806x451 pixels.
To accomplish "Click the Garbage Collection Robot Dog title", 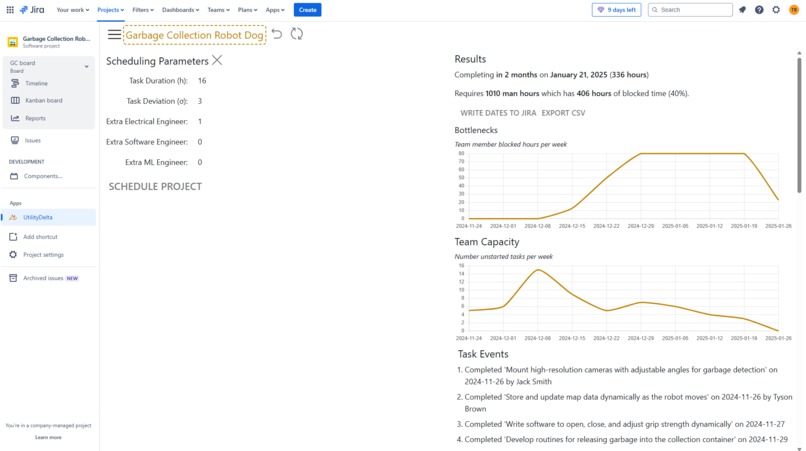I will 195,35.
